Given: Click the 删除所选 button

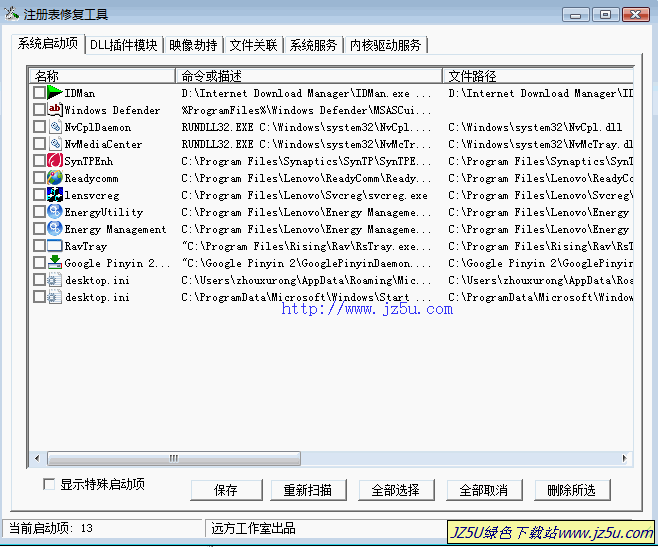Looking at the screenshot, I should point(572,490).
